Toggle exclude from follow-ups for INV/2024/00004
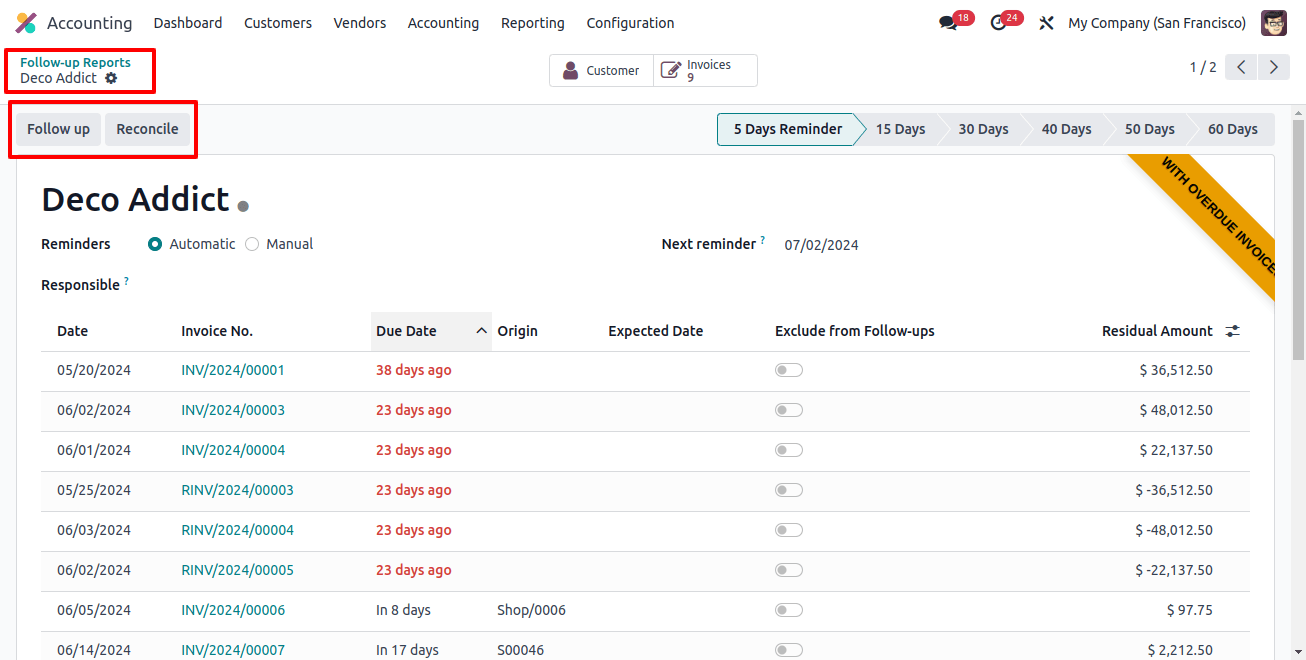 [x=789, y=450]
